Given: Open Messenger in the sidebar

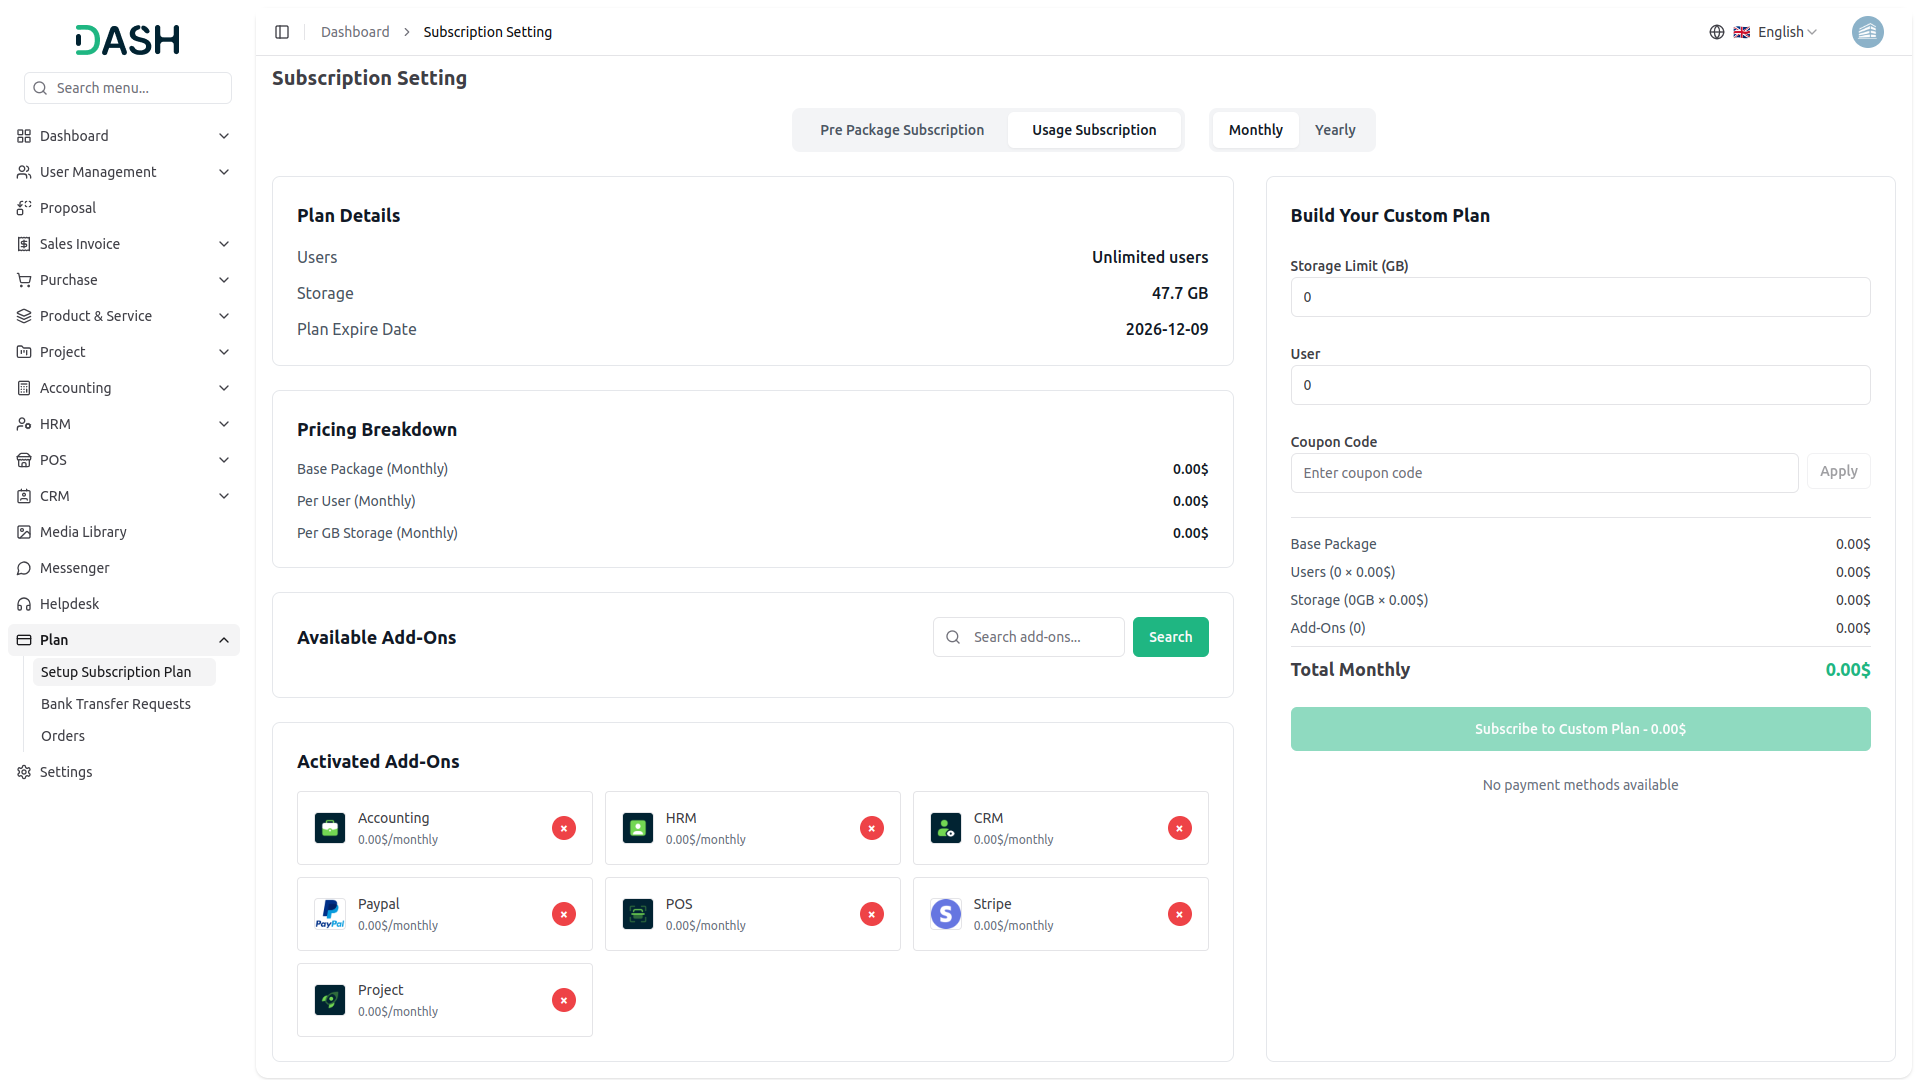Looking at the screenshot, I should 75,568.
